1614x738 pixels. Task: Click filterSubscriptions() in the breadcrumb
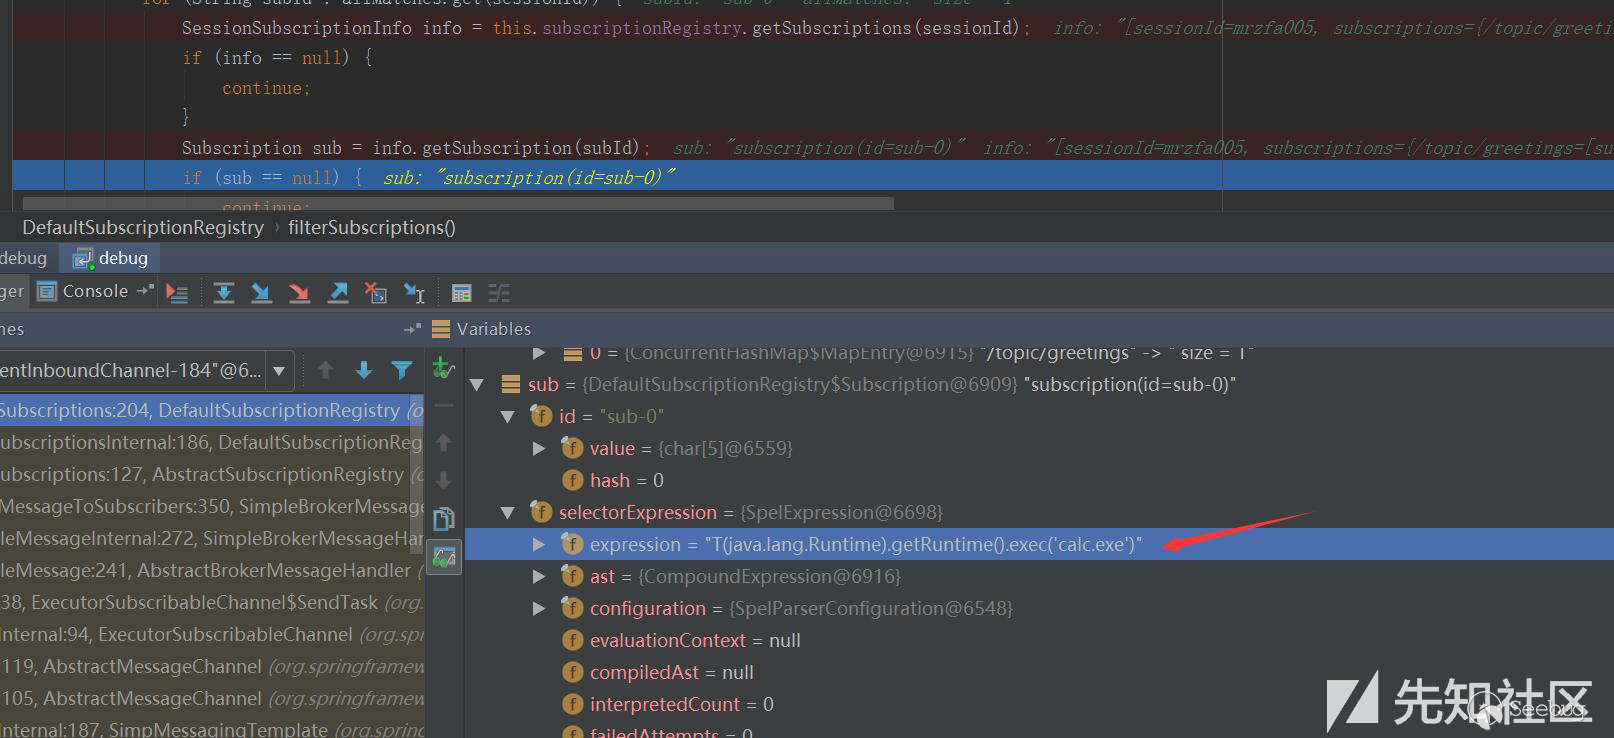coord(371,228)
